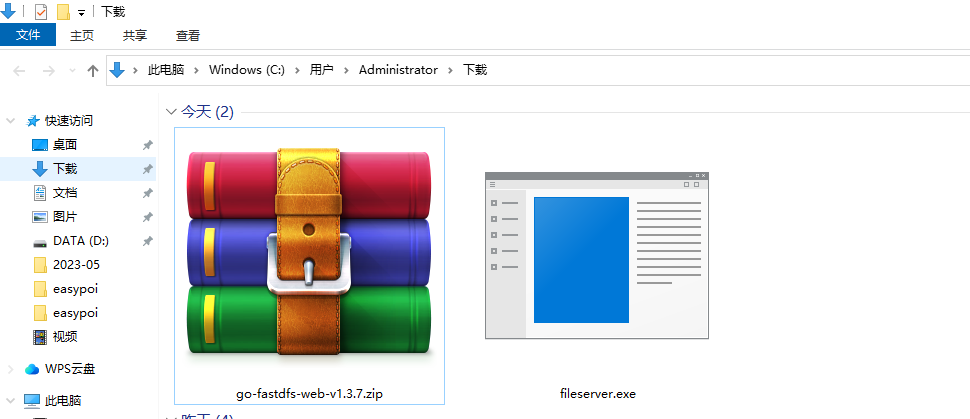The width and height of the screenshot is (970, 419).
Task: Select 快速访问 in navigation pane
Action: coord(69,121)
